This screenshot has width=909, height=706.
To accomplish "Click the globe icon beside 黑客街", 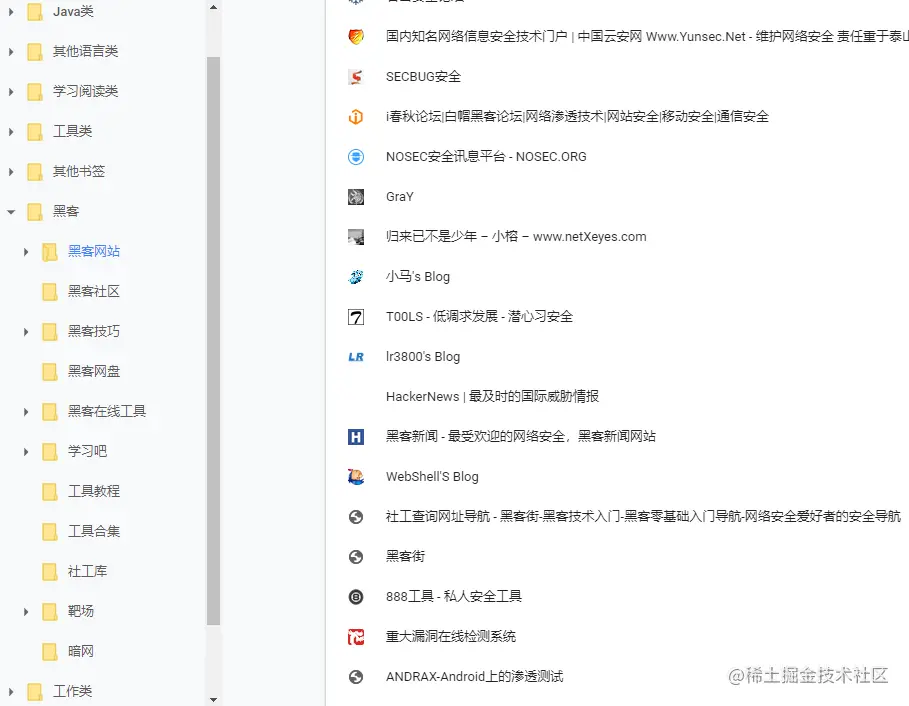I will point(356,556).
